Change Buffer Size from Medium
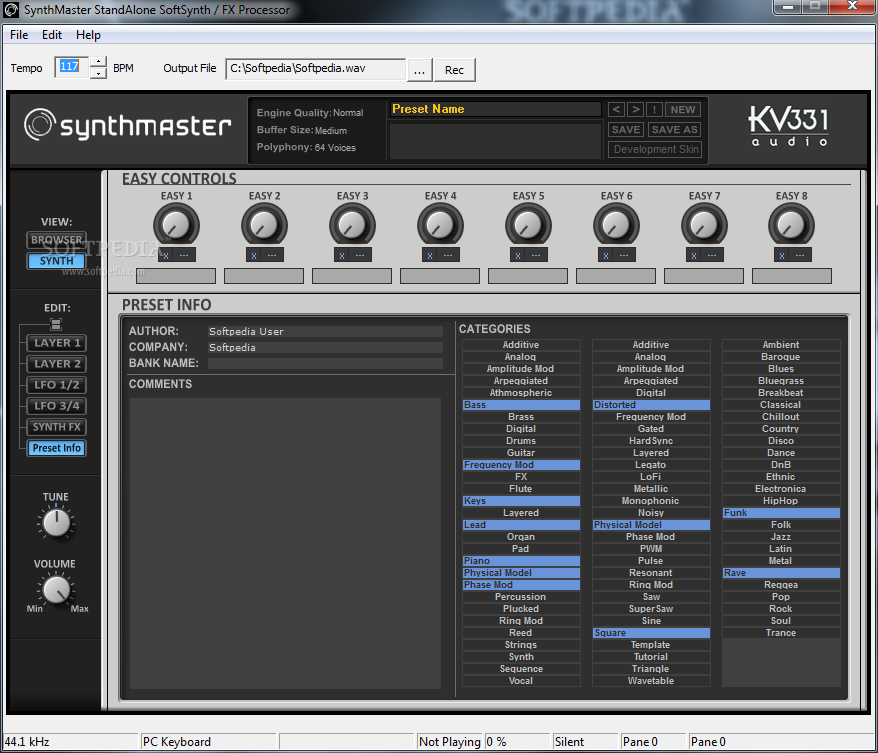Viewport: 878px width, 753px height. (331, 130)
